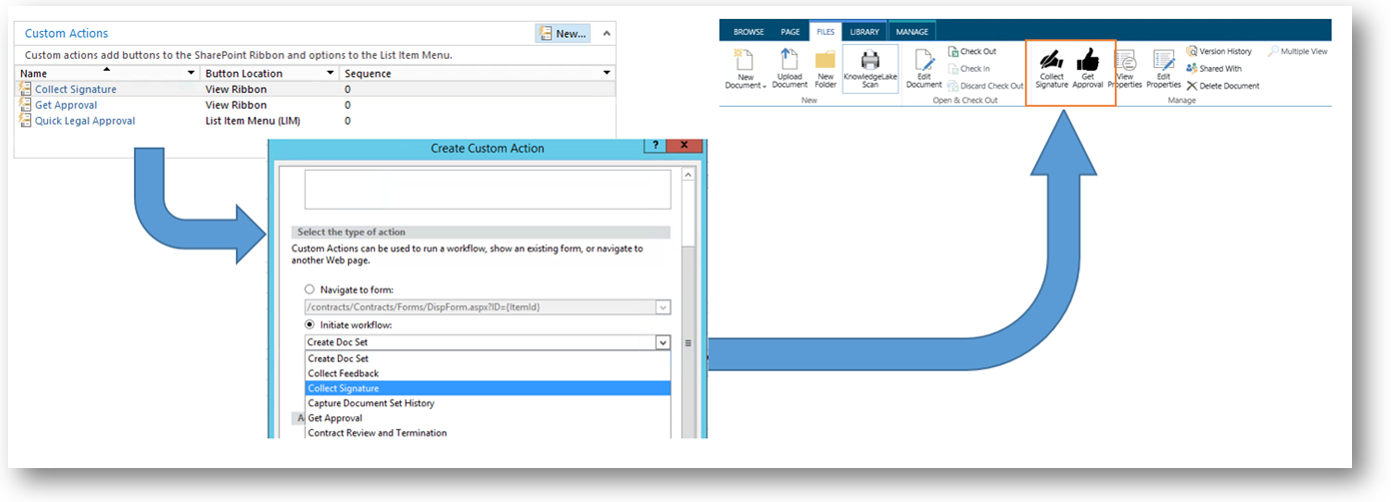Open the Name column filter dropdown
The image size is (1391, 502).
(191, 73)
